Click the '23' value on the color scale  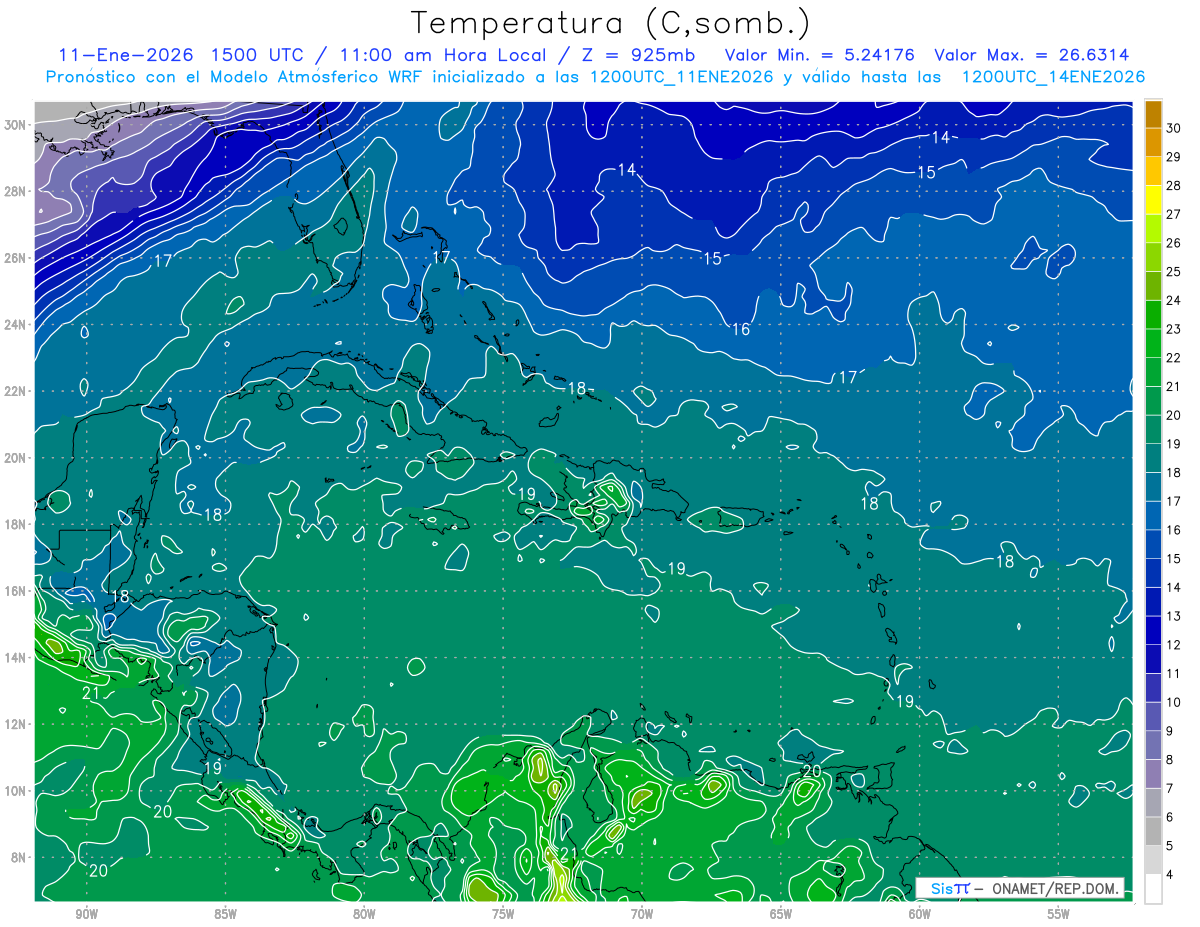pos(1174,329)
